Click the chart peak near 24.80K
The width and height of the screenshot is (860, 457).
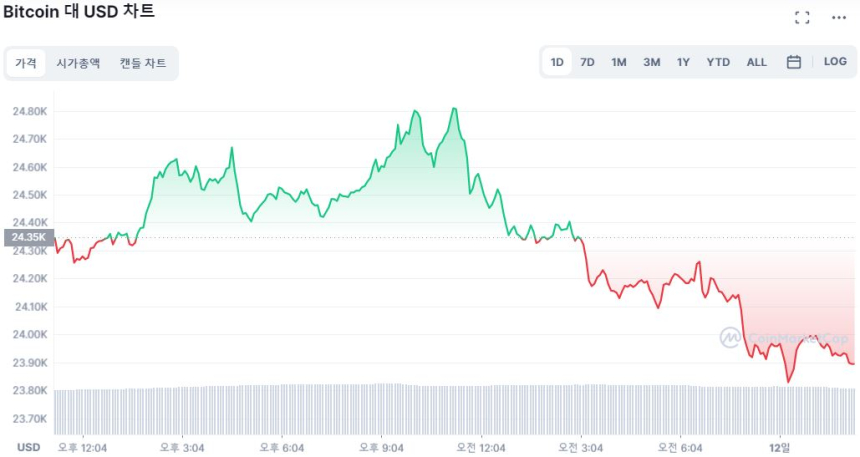pos(455,109)
